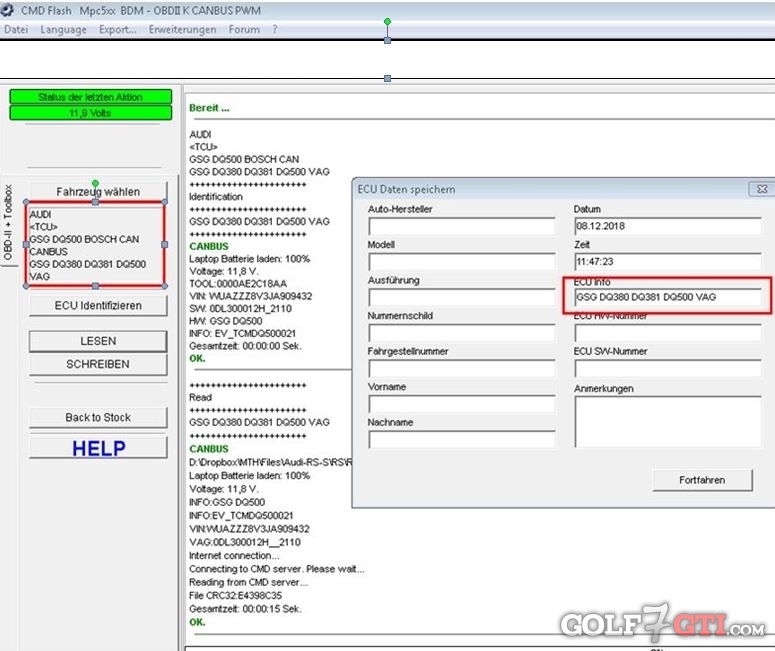775x651 pixels.
Task: Click the LESEN button
Action: tap(98, 341)
